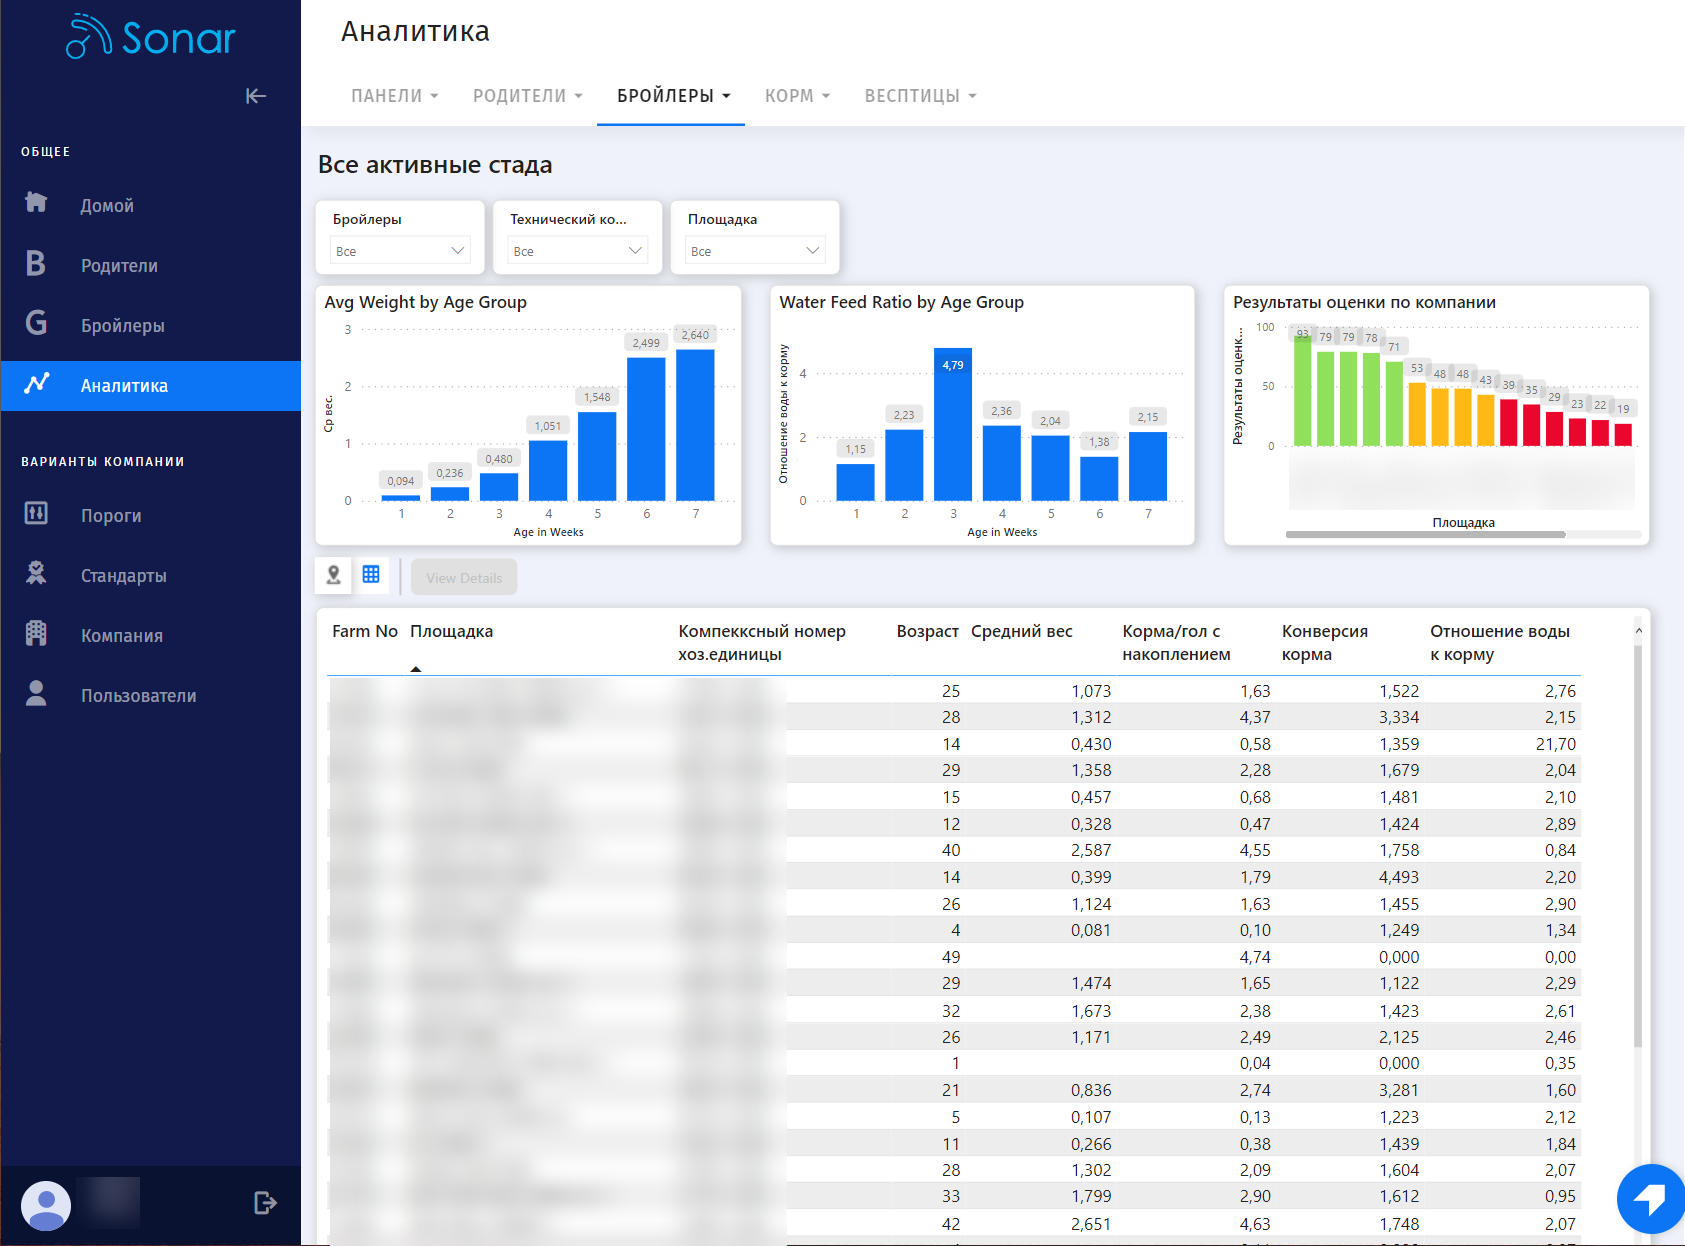
Task: Click the orange bar labeled 53
Action: (x=1417, y=414)
